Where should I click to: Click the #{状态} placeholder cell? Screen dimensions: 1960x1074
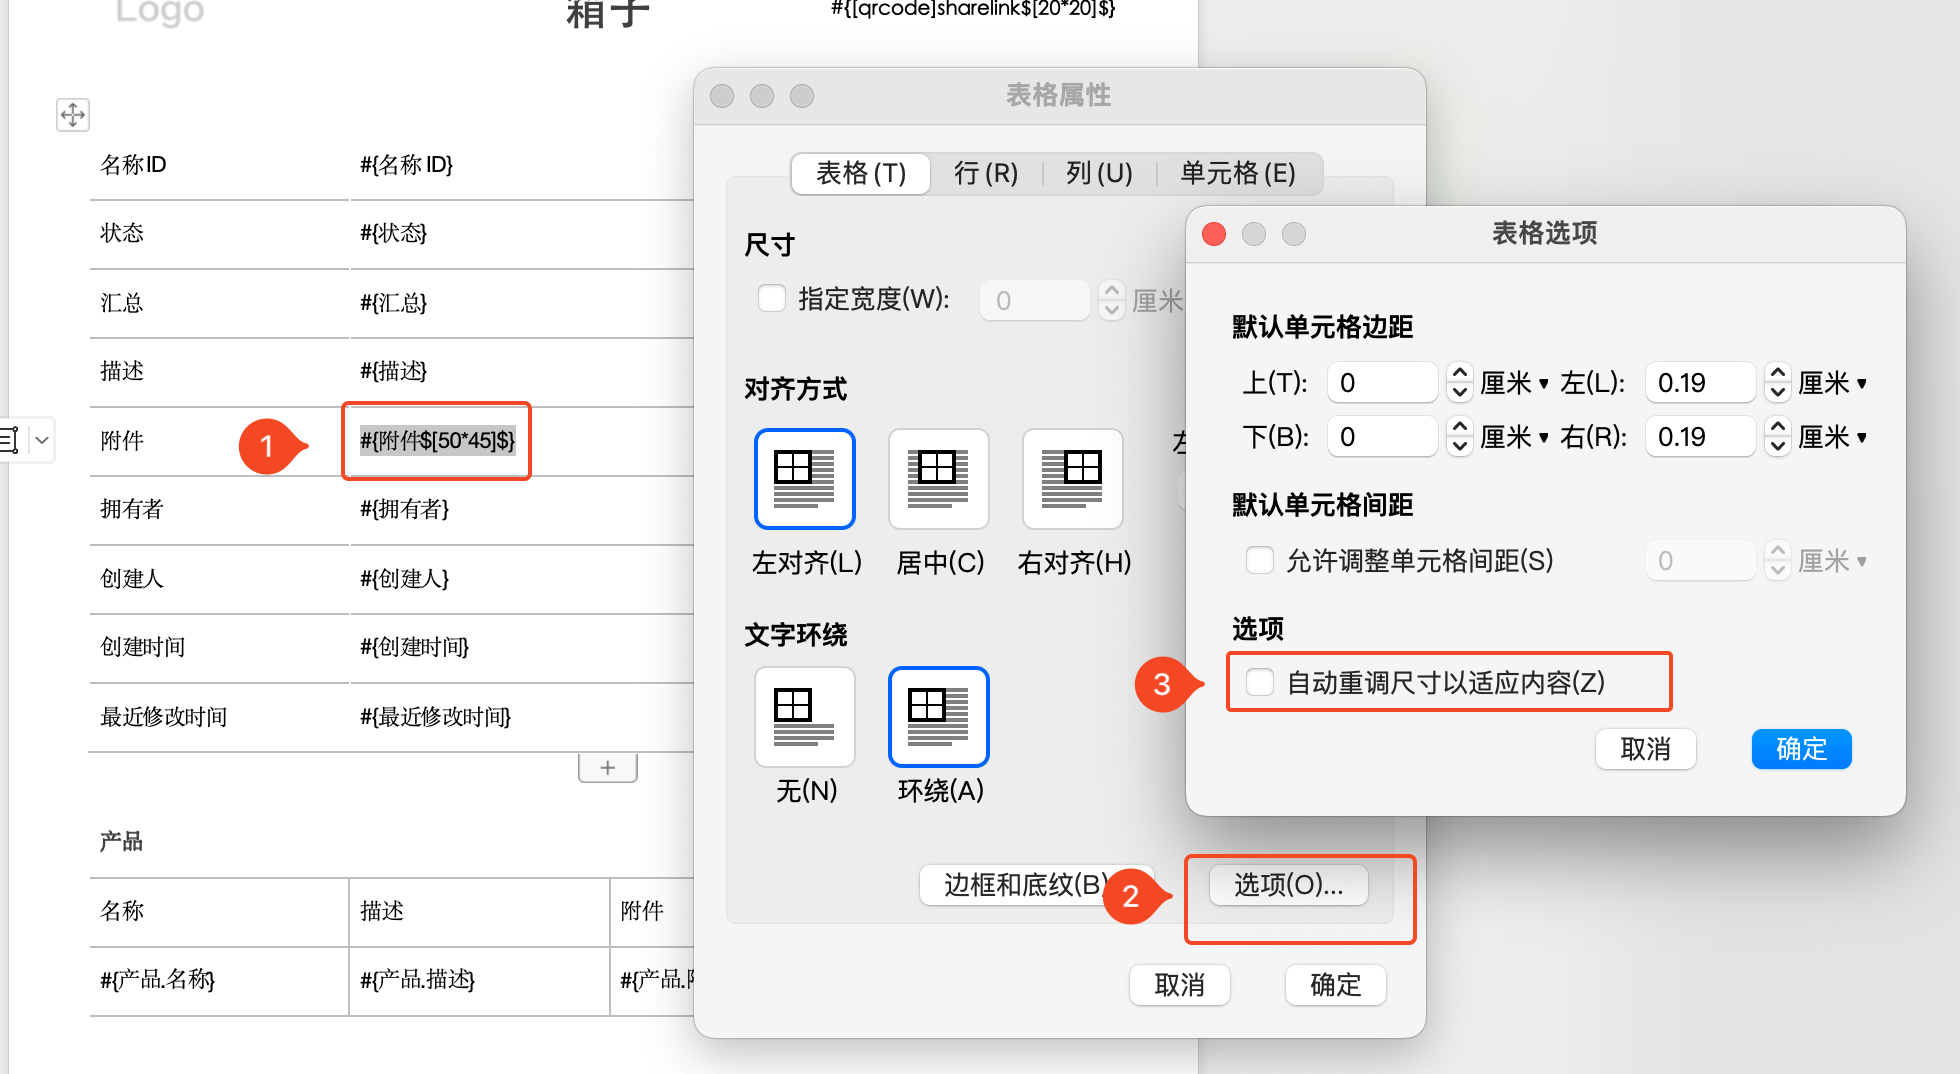point(393,233)
